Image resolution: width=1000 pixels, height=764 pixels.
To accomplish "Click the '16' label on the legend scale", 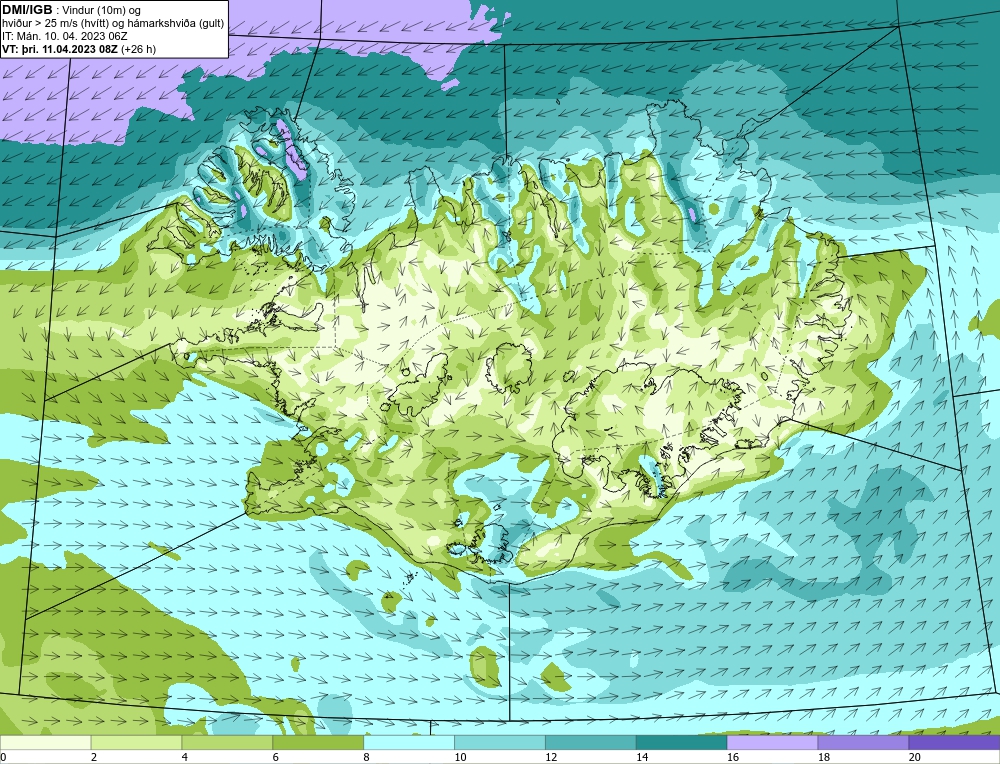I will click(x=732, y=757).
